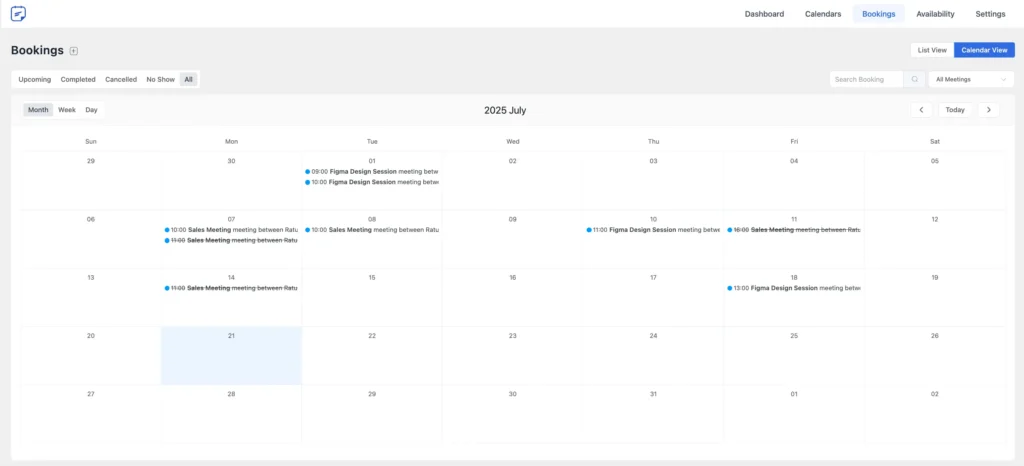
Task: Switch to List View
Action: coord(932,50)
